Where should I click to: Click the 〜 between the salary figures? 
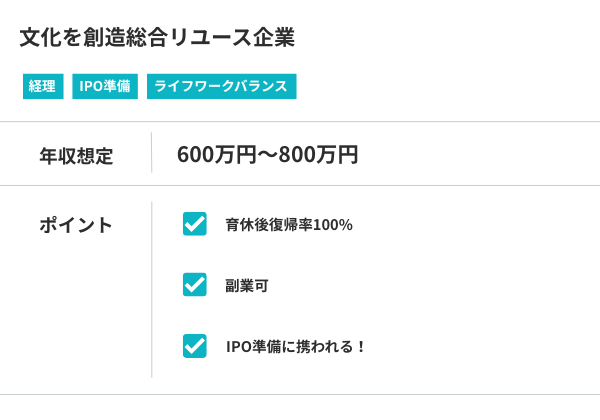tap(267, 155)
